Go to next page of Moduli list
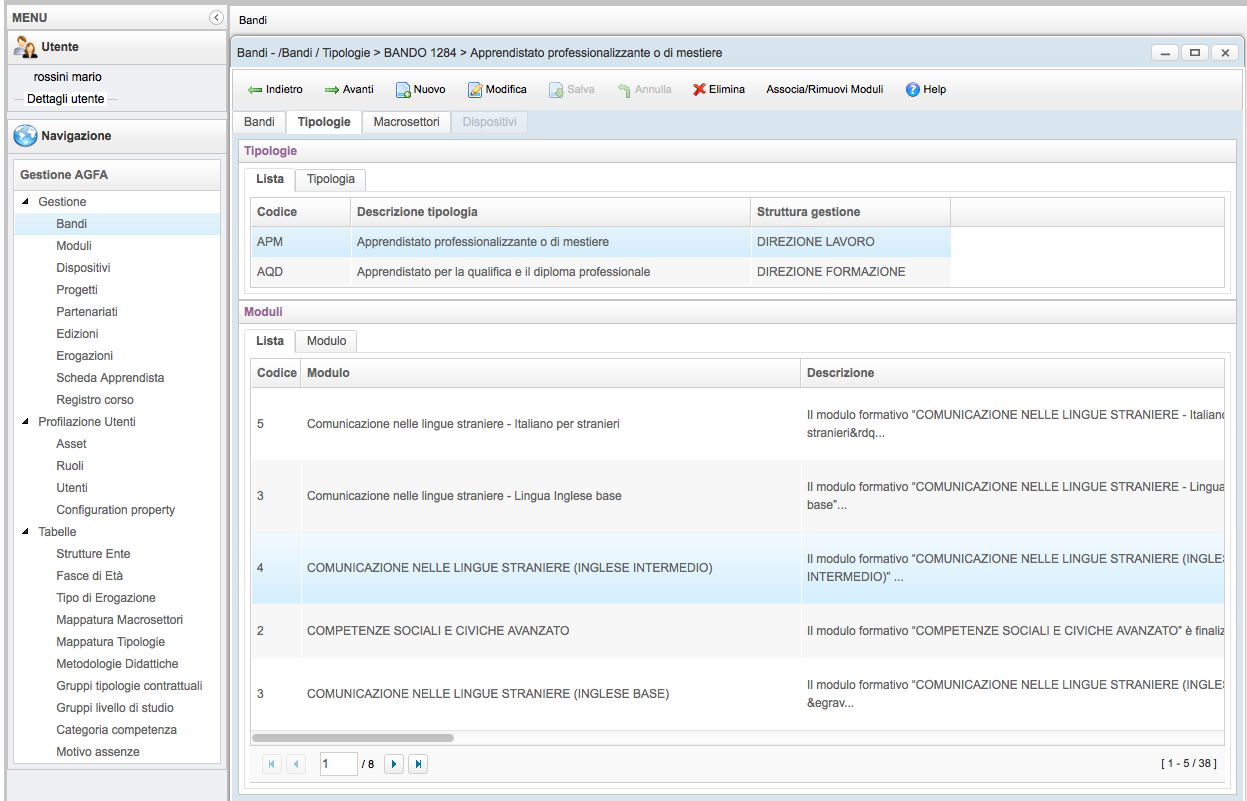 [x=394, y=764]
